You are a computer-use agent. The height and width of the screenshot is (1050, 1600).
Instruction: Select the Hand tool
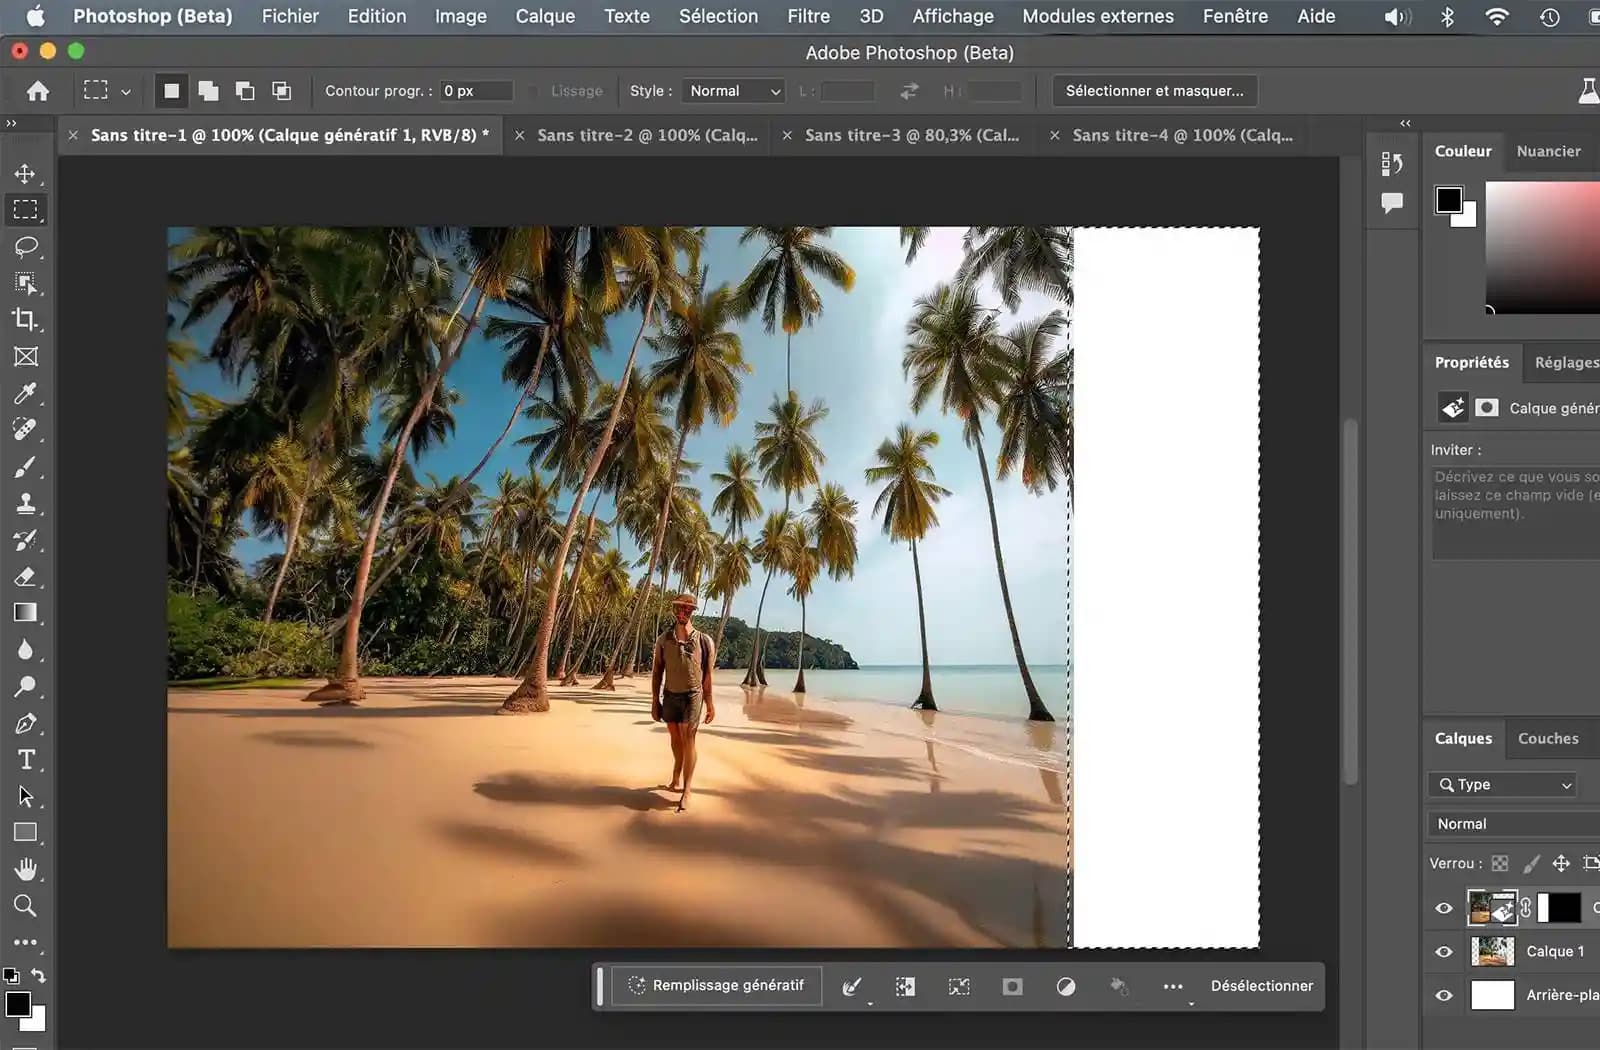25,869
